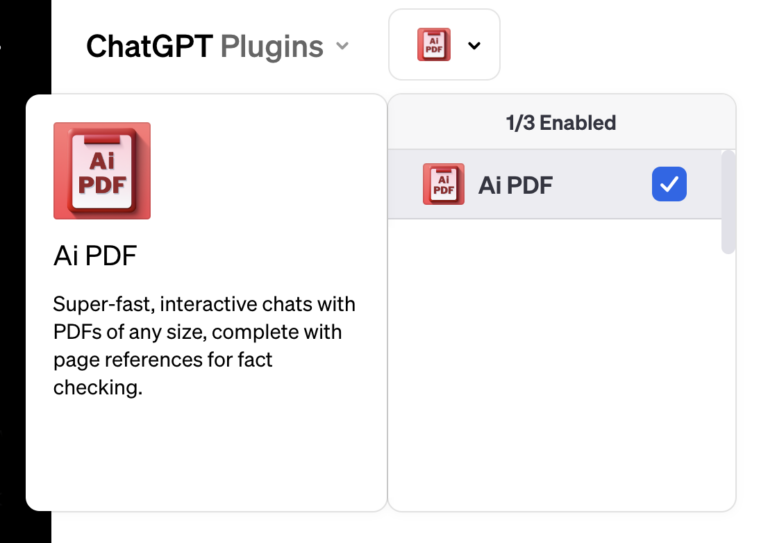Click the 1/3 Enabled header
Screen dimensions: 768x543
(560, 123)
